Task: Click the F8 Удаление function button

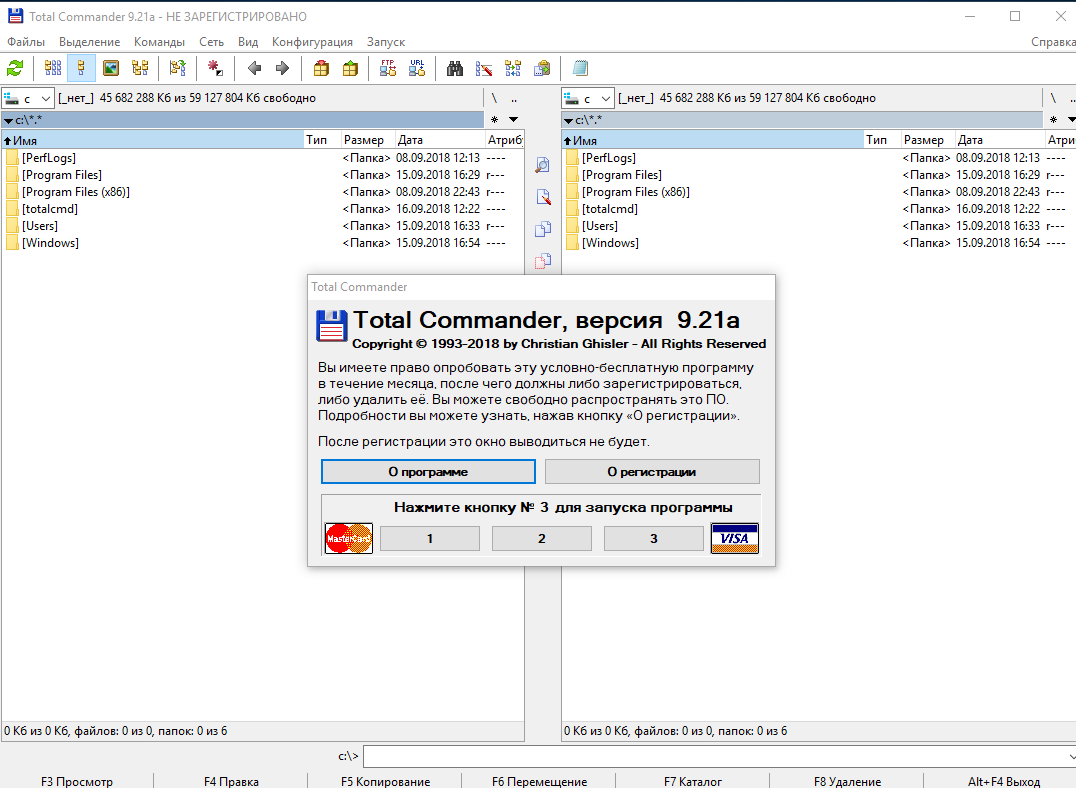Action: click(x=847, y=781)
